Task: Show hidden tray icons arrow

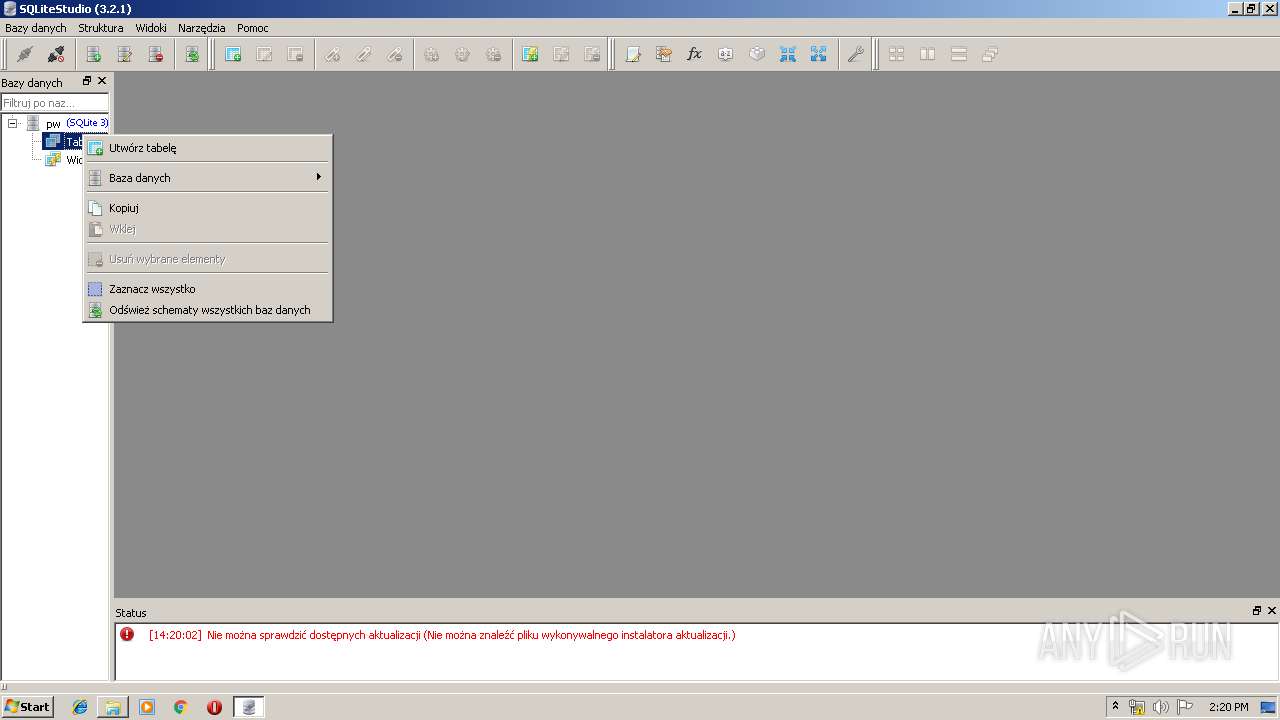Action: click(1115, 707)
